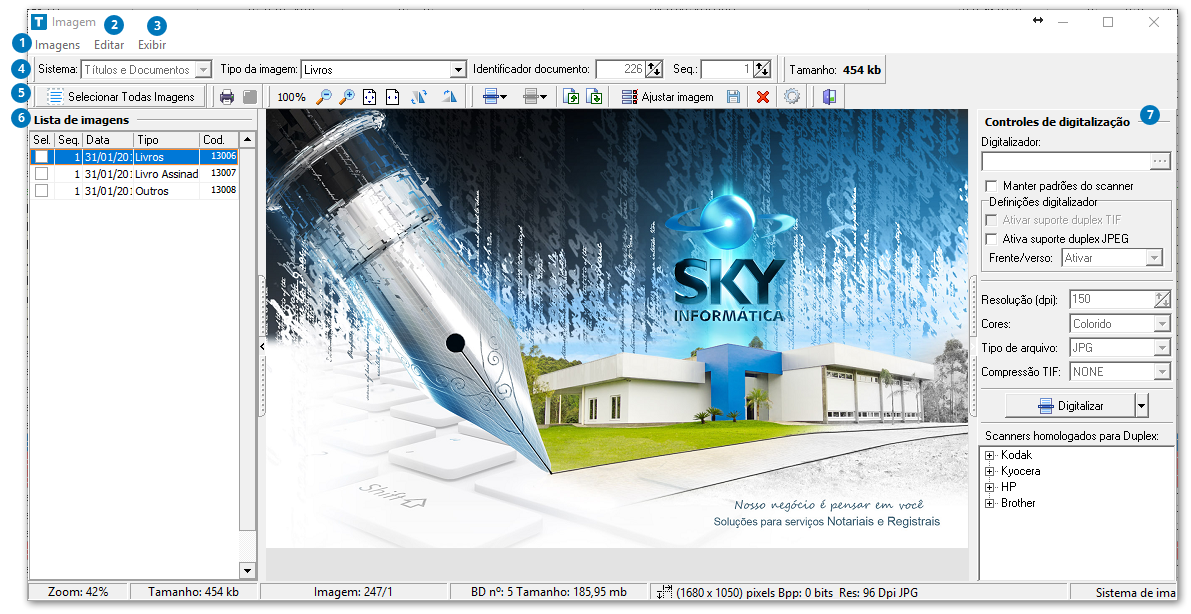The height and width of the screenshot is (614, 1191).
Task: Open the Digitalizar button dropdown arrow
Action: 1142,406
